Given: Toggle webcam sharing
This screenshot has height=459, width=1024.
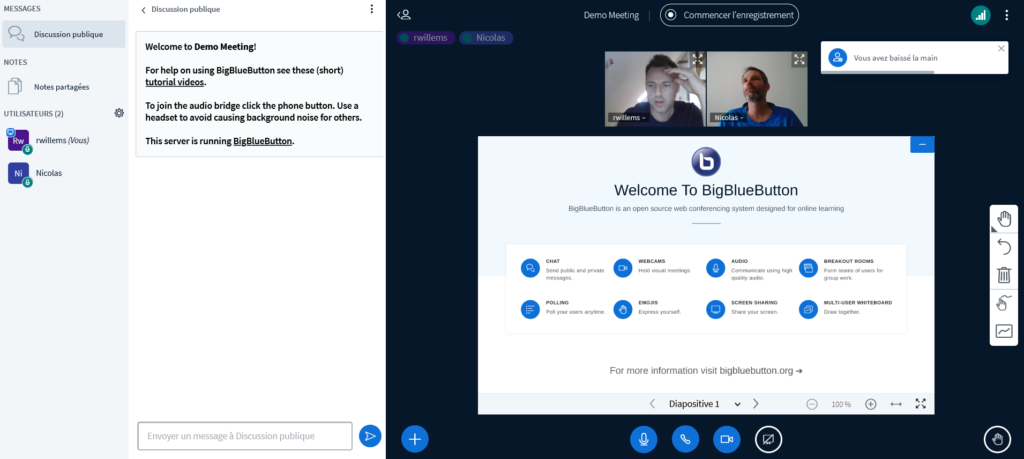Looking at the screenshot, I should click(726, 439).
